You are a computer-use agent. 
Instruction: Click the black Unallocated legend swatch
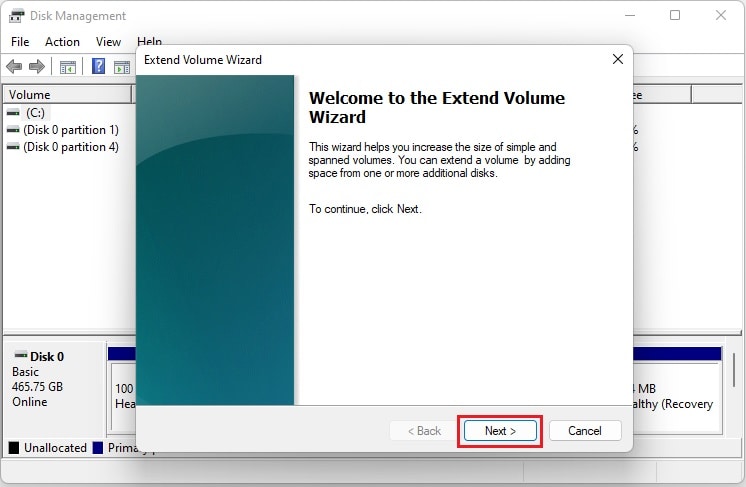pos(14,448)
